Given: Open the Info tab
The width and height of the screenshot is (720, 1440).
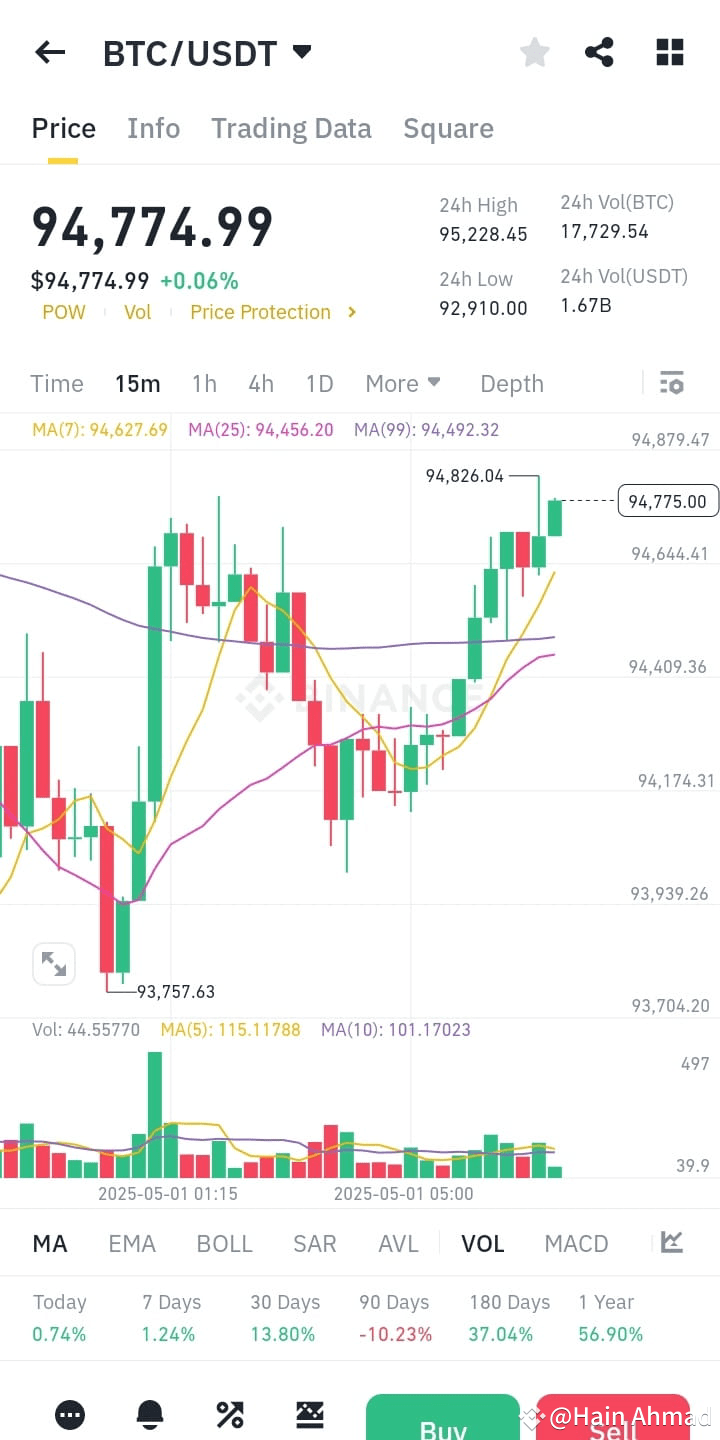Looking at the screenshot, I should (153, 128).
